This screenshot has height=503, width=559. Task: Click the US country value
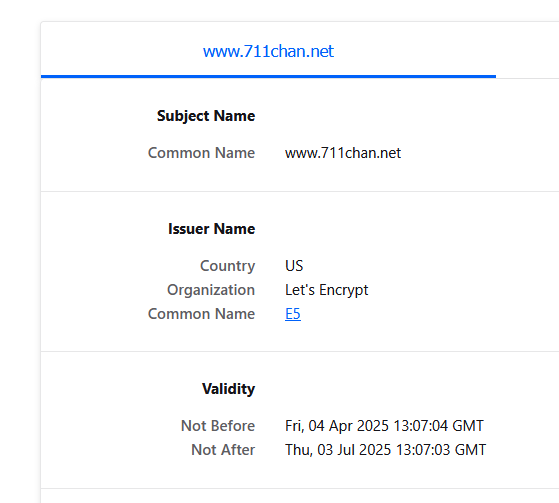click(x=294, y=266)
